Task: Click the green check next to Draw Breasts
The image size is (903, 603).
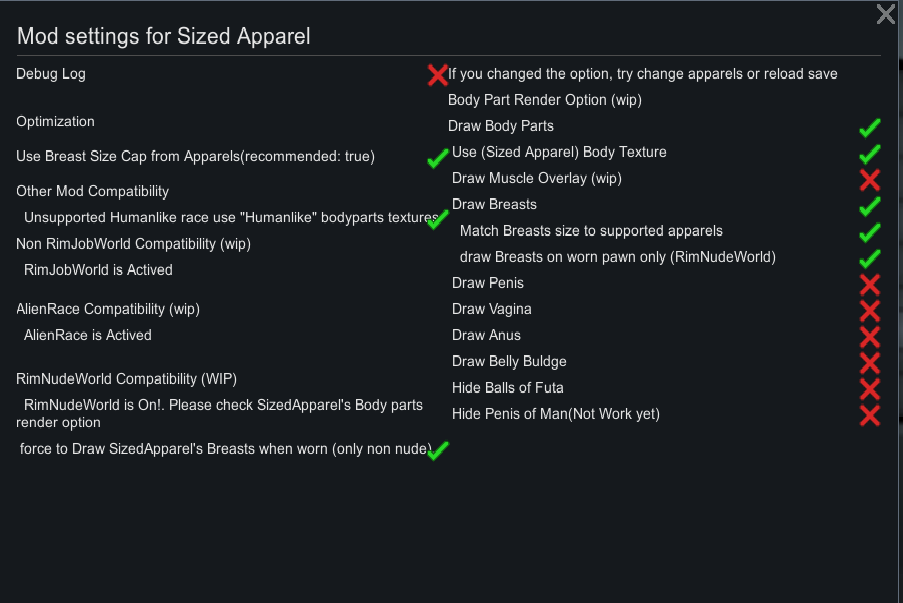Action: [x=869, y=205]
